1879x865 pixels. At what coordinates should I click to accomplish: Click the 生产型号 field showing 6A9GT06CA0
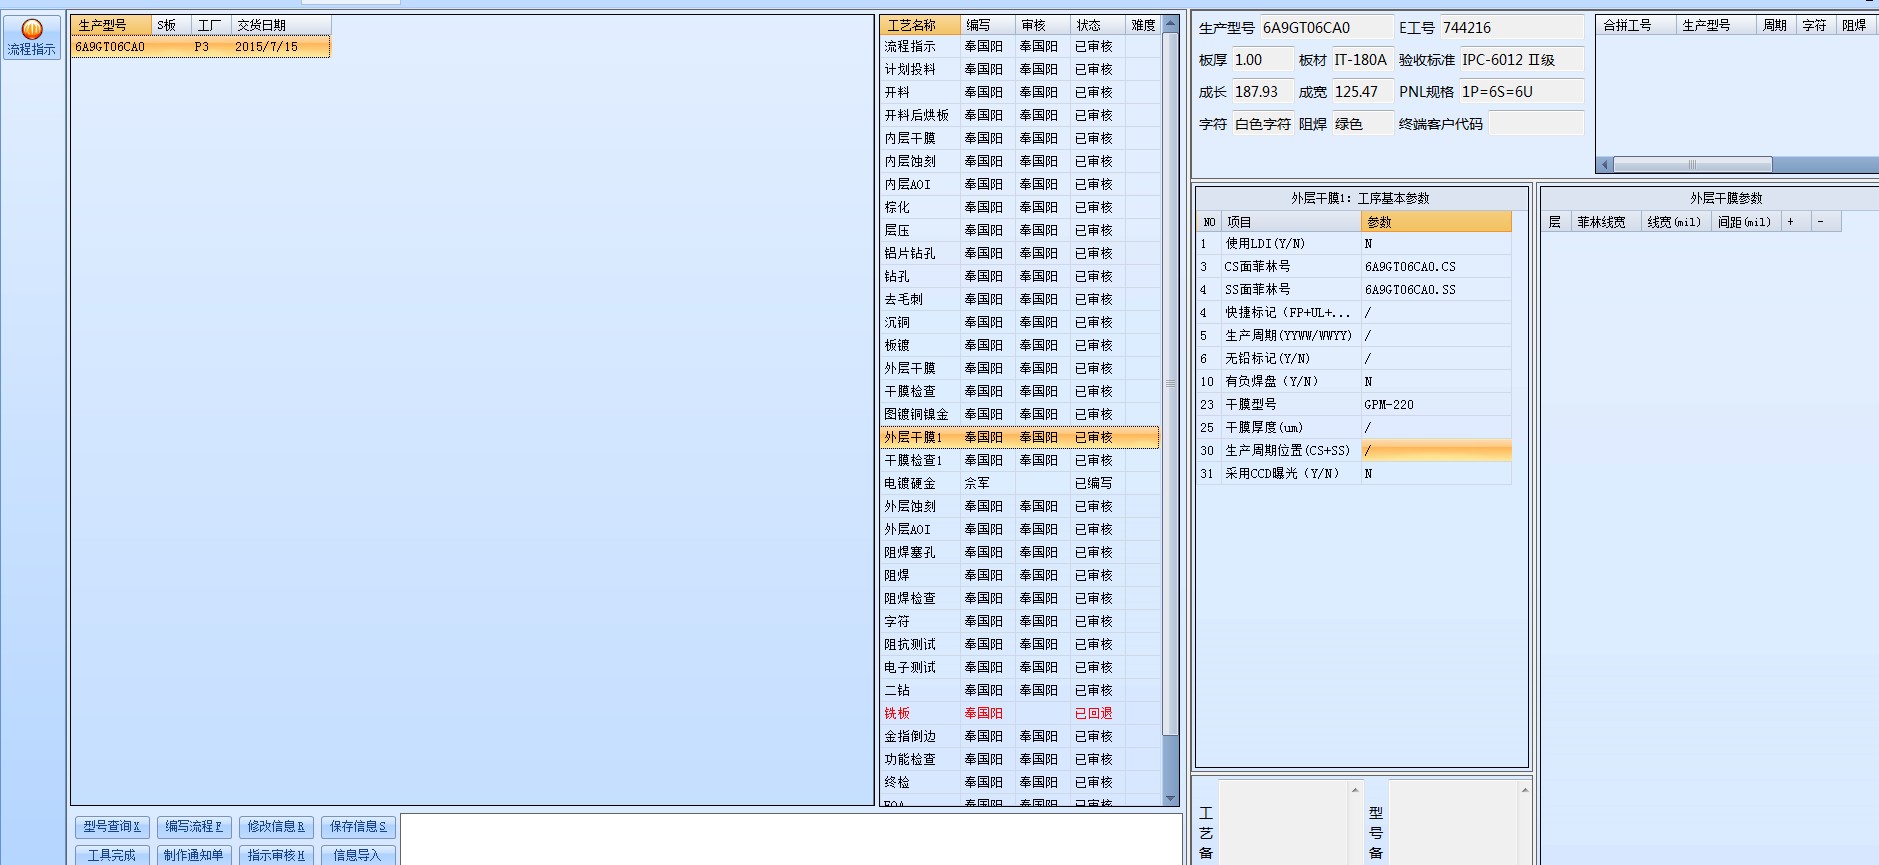[1326, 28]
